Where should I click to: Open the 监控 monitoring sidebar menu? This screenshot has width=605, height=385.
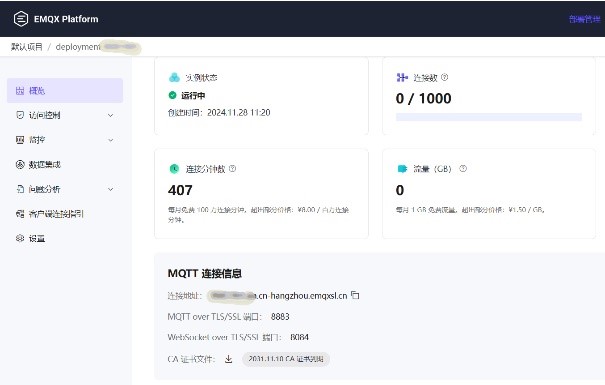[65, 140]
